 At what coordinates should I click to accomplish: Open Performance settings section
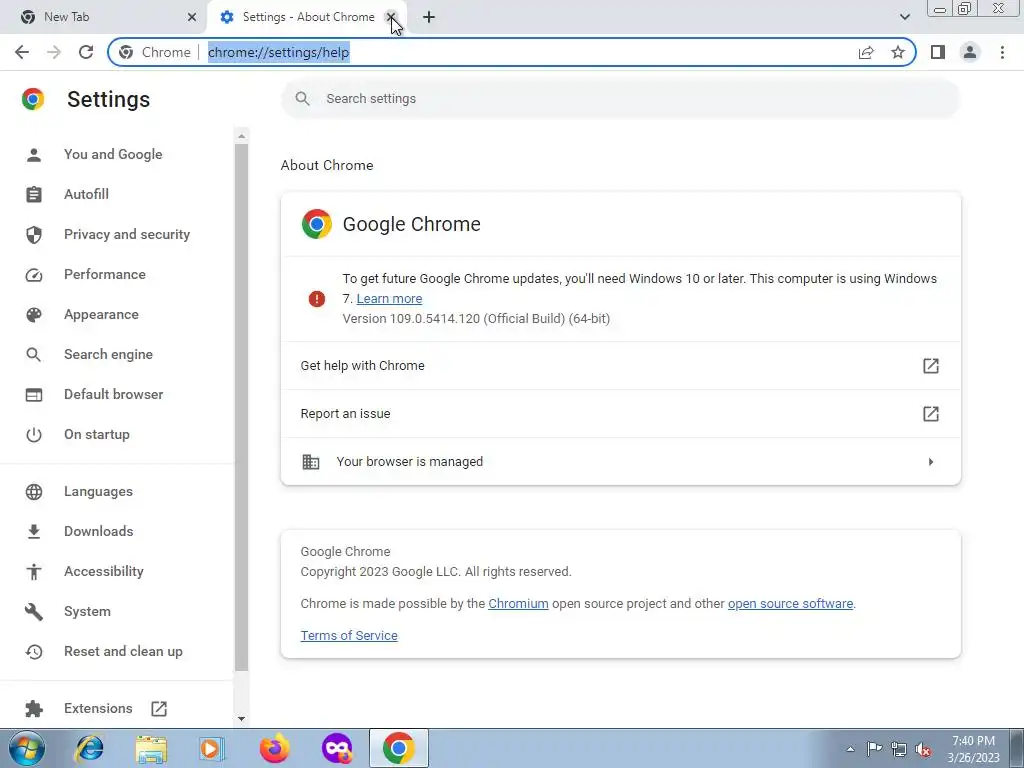coord(104,274)
